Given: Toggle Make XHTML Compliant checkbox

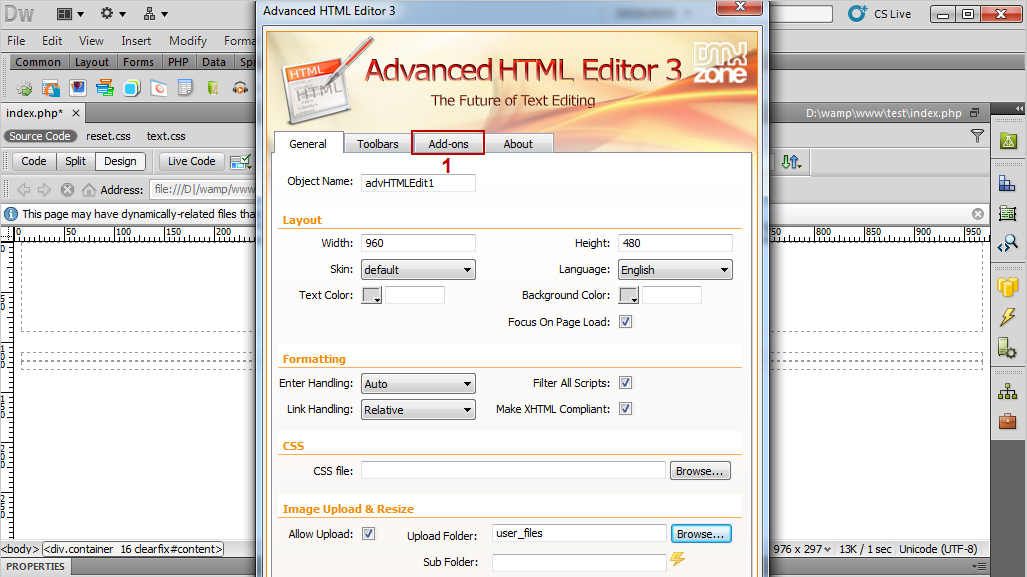Looking at the screenshot, I should [626, 409].
